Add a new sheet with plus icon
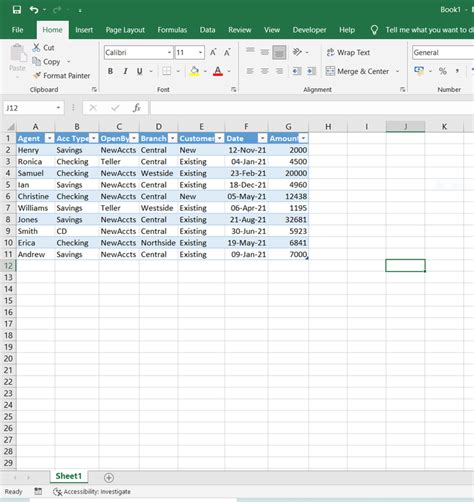This screenshot has width=474, height=502. (x=109, y=478)
